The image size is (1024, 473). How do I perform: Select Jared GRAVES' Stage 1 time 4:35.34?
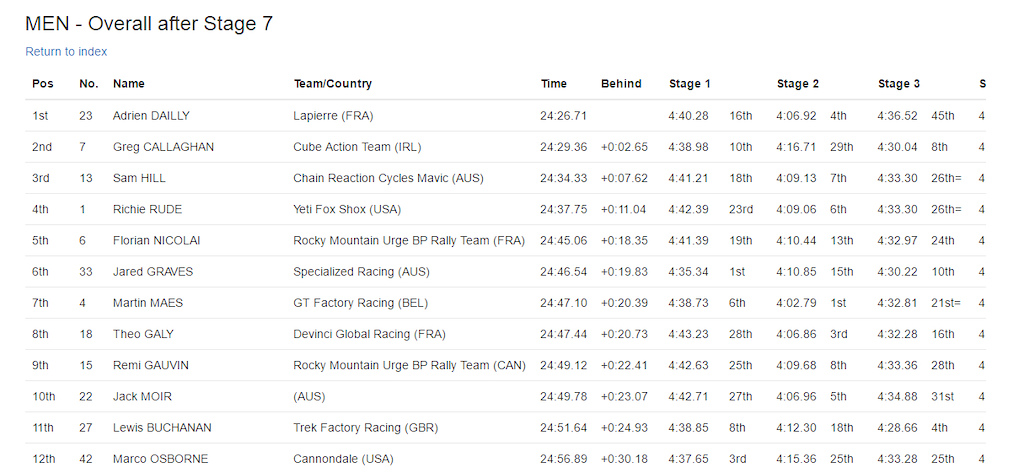click(x=688, y=272)
